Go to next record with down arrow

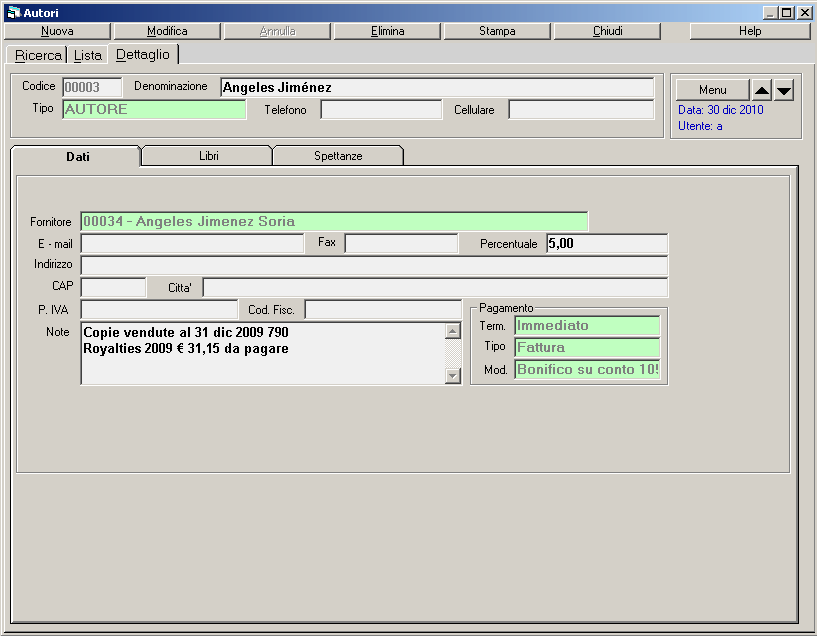point(784,90)
